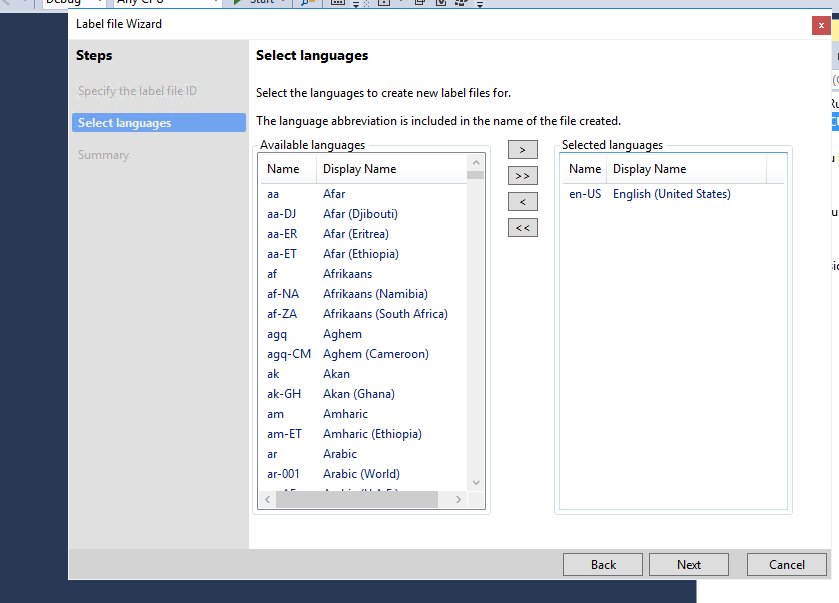Select the Afar (Djibouti) row
839x603 pixels.
(x=364, y=214)
